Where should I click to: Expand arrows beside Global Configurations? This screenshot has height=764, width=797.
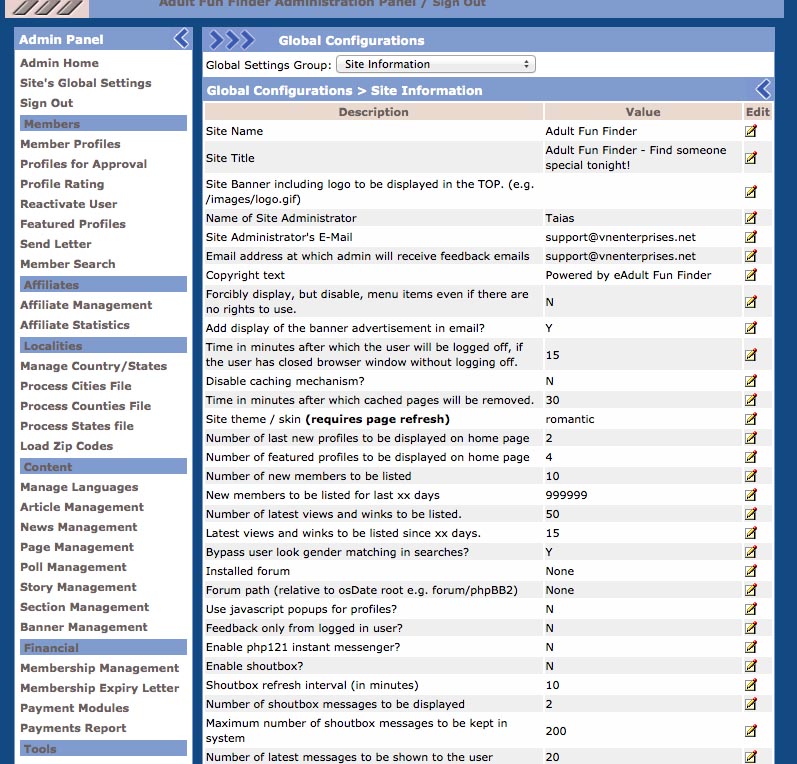232,40
